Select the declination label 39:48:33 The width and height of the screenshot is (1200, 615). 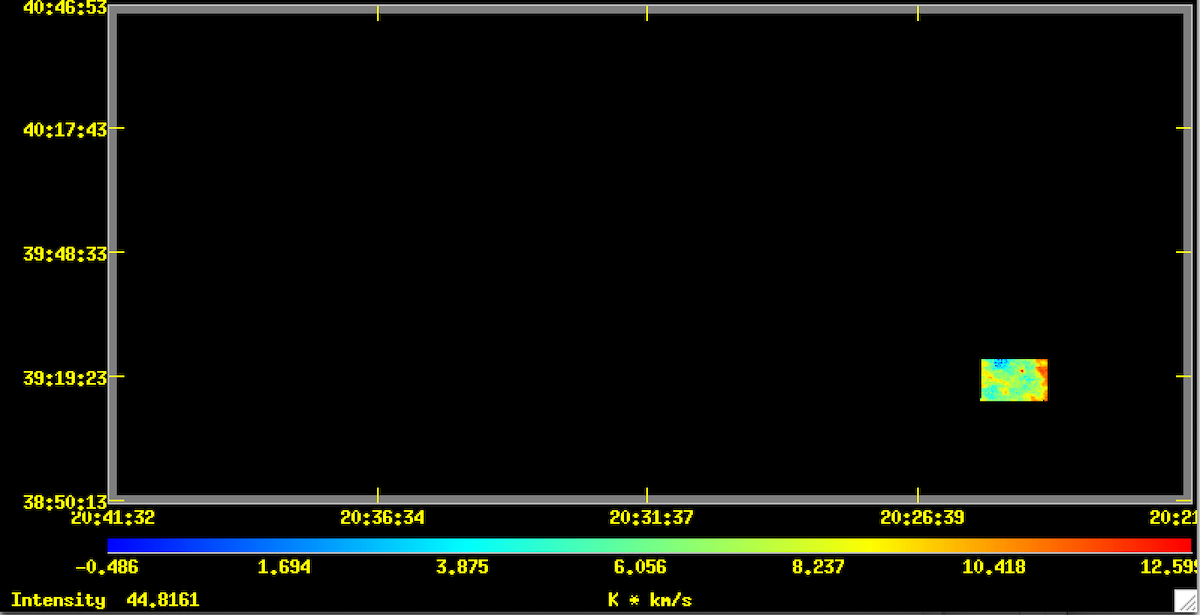(65, 253)
